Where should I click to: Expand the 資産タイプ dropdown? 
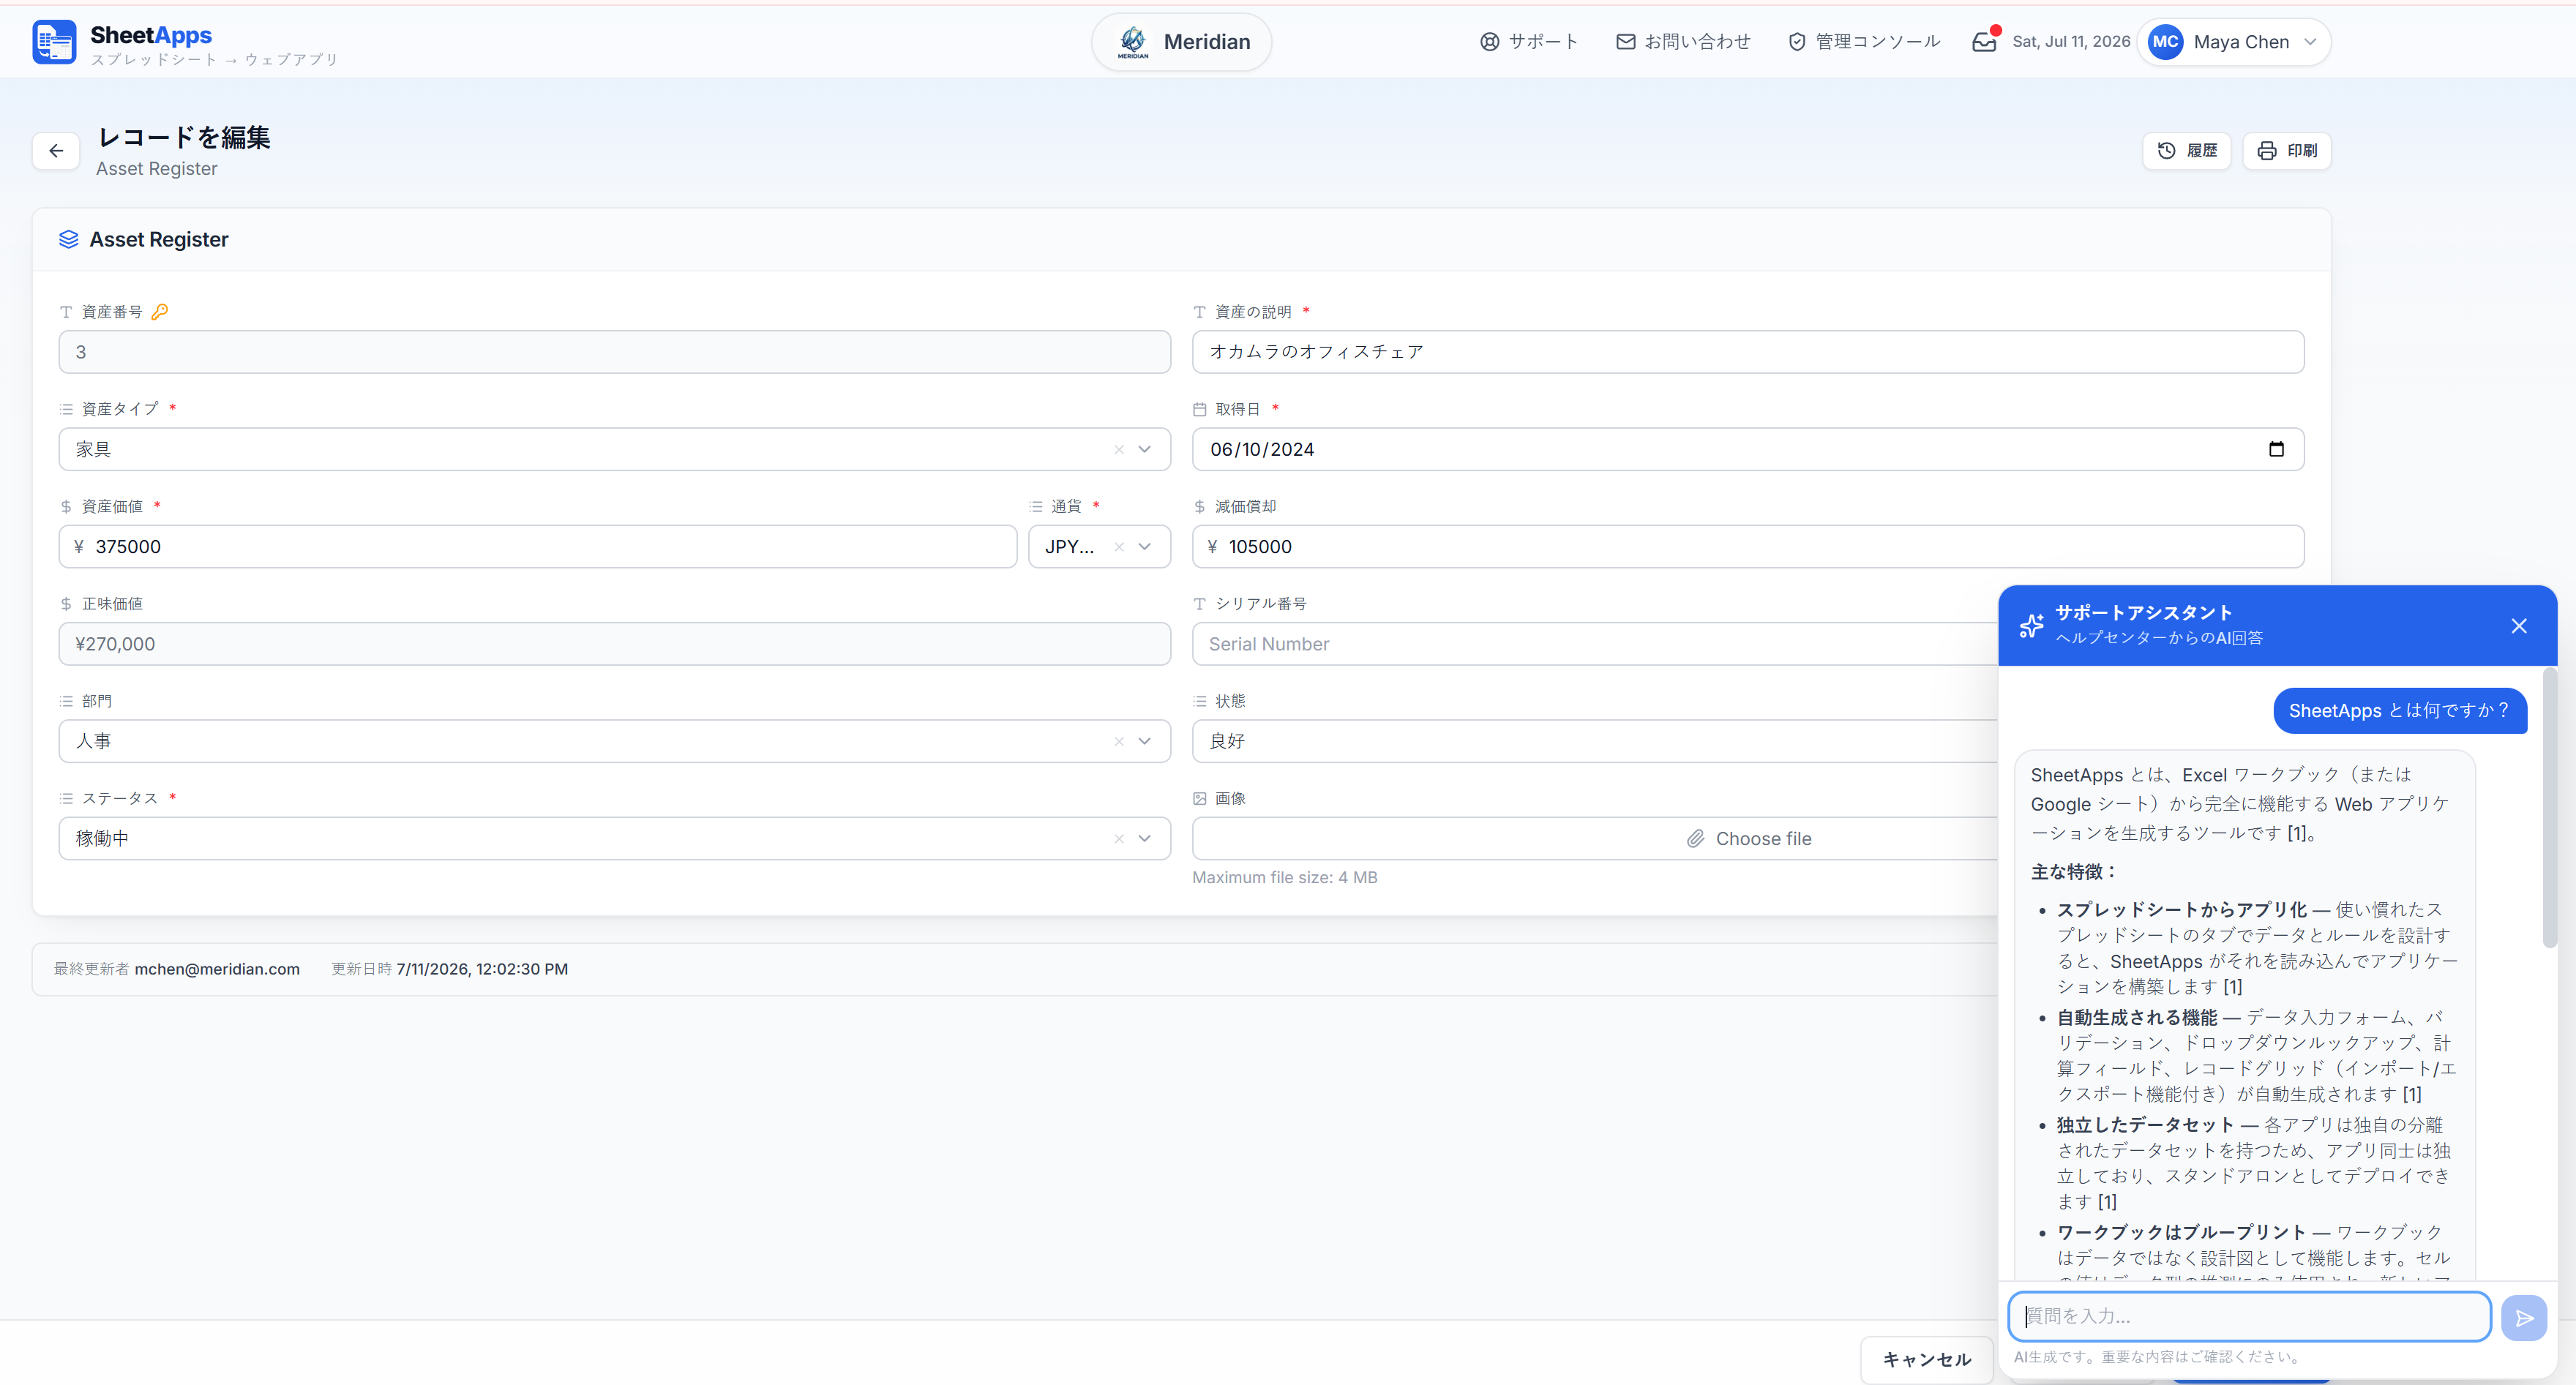[x=1145, y=450]
